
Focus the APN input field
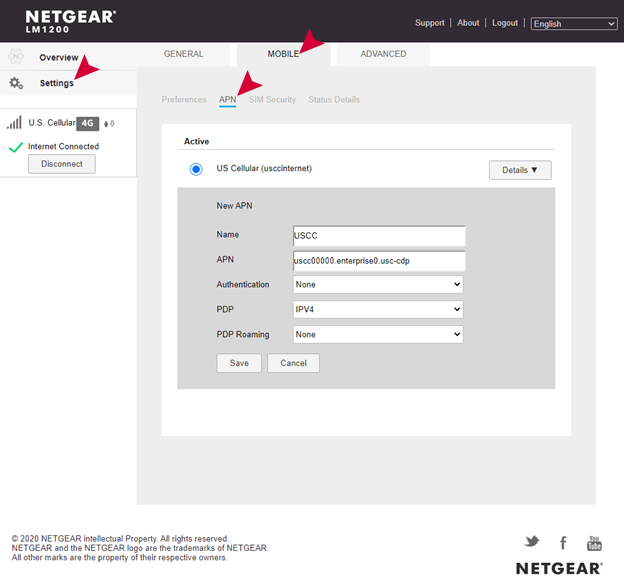pyautogui.click(x=379, y=261)
